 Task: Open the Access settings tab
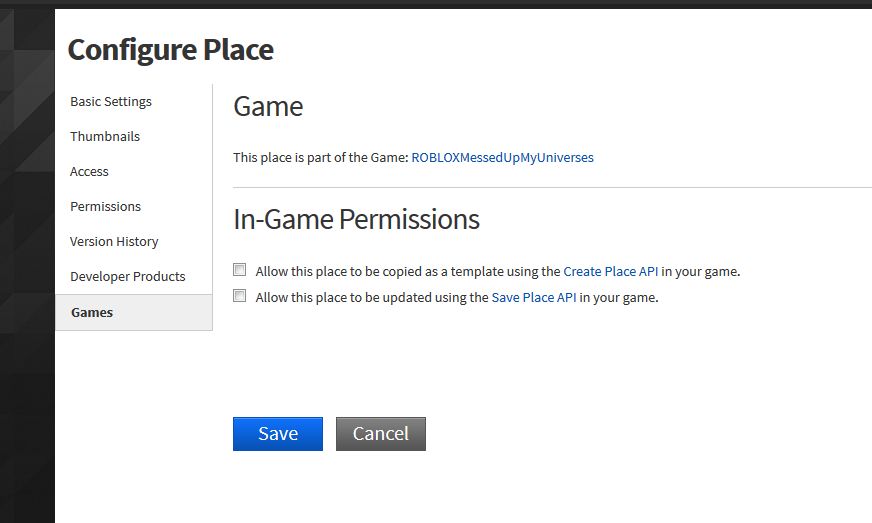[x=89, y=171]
